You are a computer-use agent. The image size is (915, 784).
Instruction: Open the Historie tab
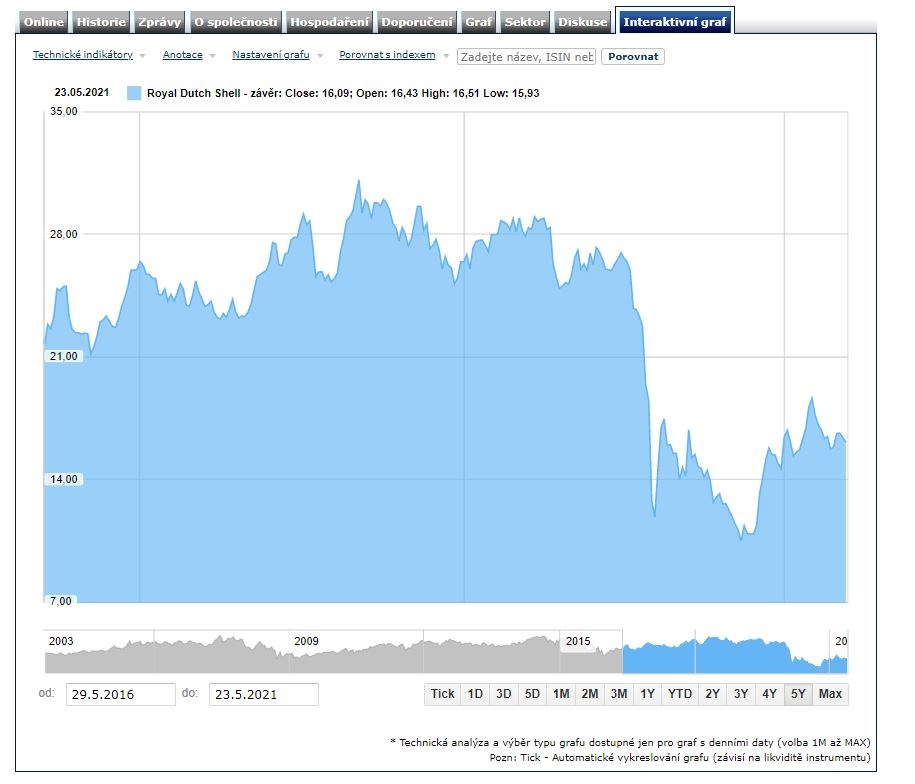coord(101,22)
